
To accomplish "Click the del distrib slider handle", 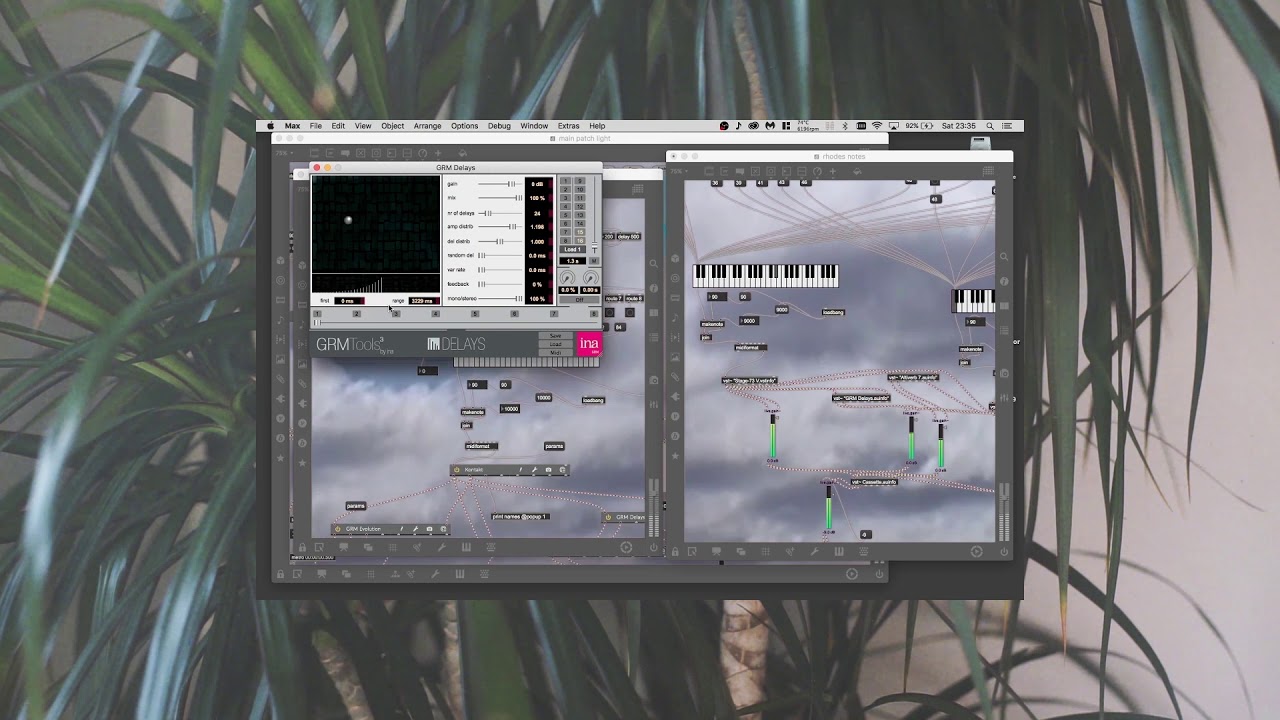I will (500, 241).
